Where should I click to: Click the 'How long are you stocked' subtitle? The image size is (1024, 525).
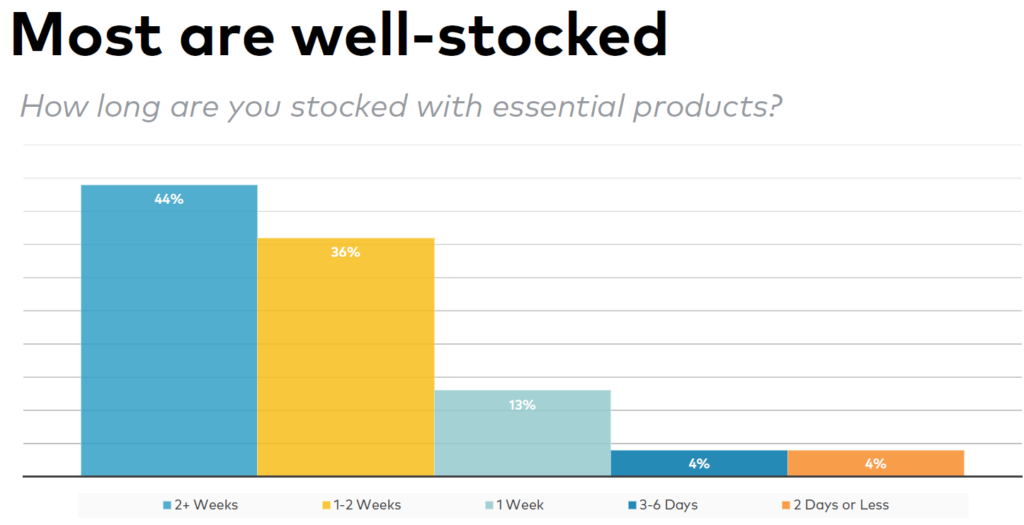401,106
